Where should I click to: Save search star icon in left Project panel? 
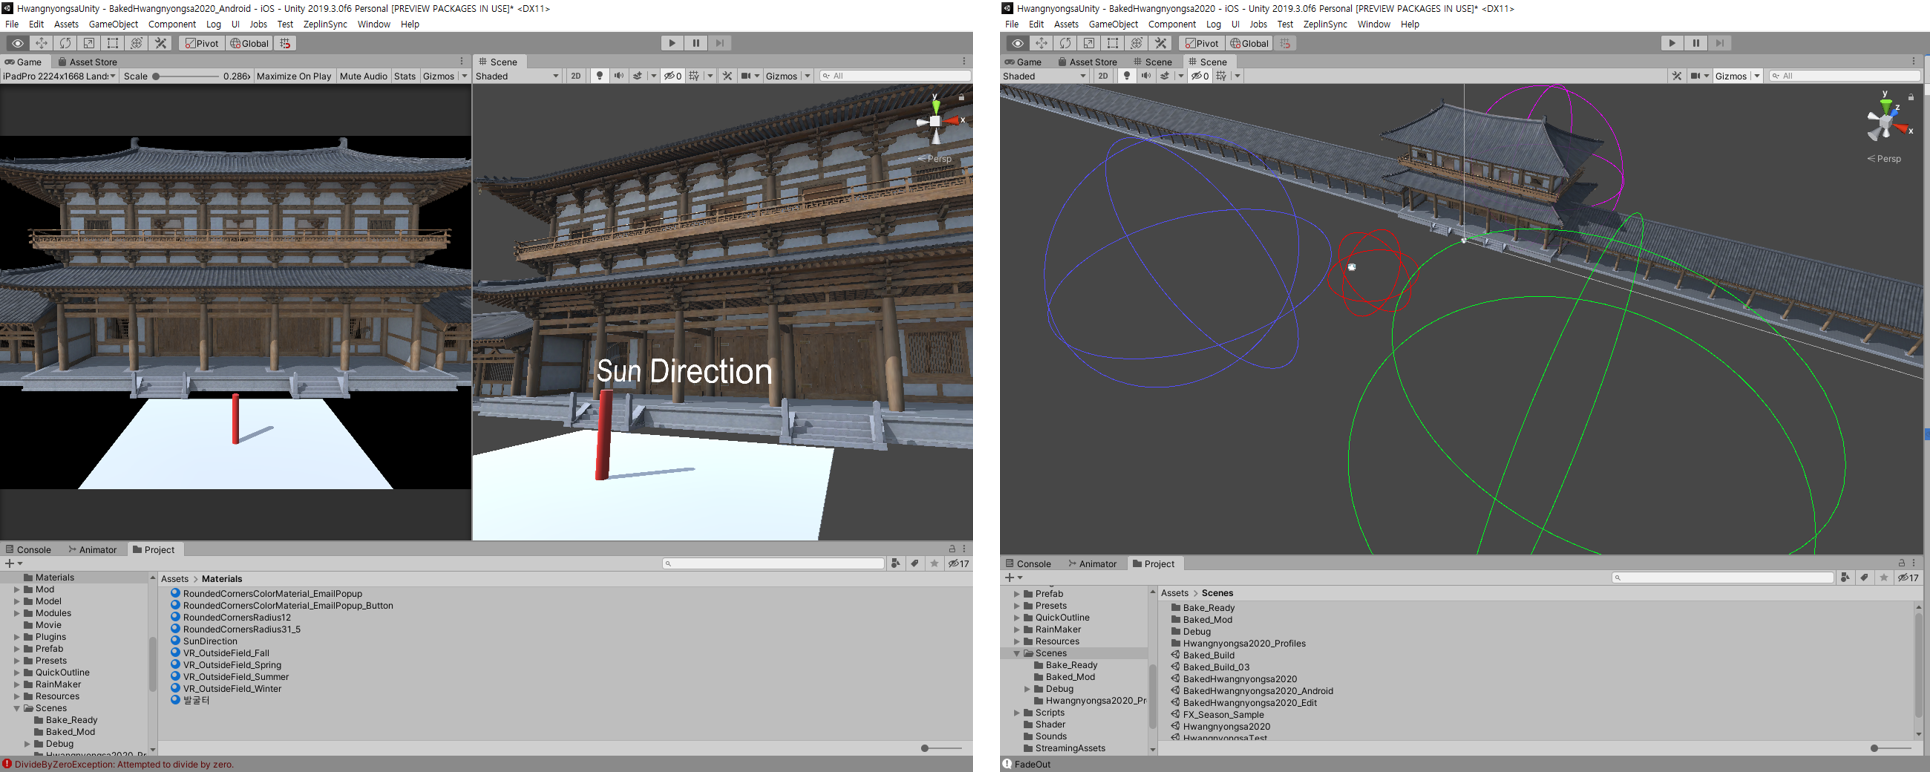coord(935,563)
